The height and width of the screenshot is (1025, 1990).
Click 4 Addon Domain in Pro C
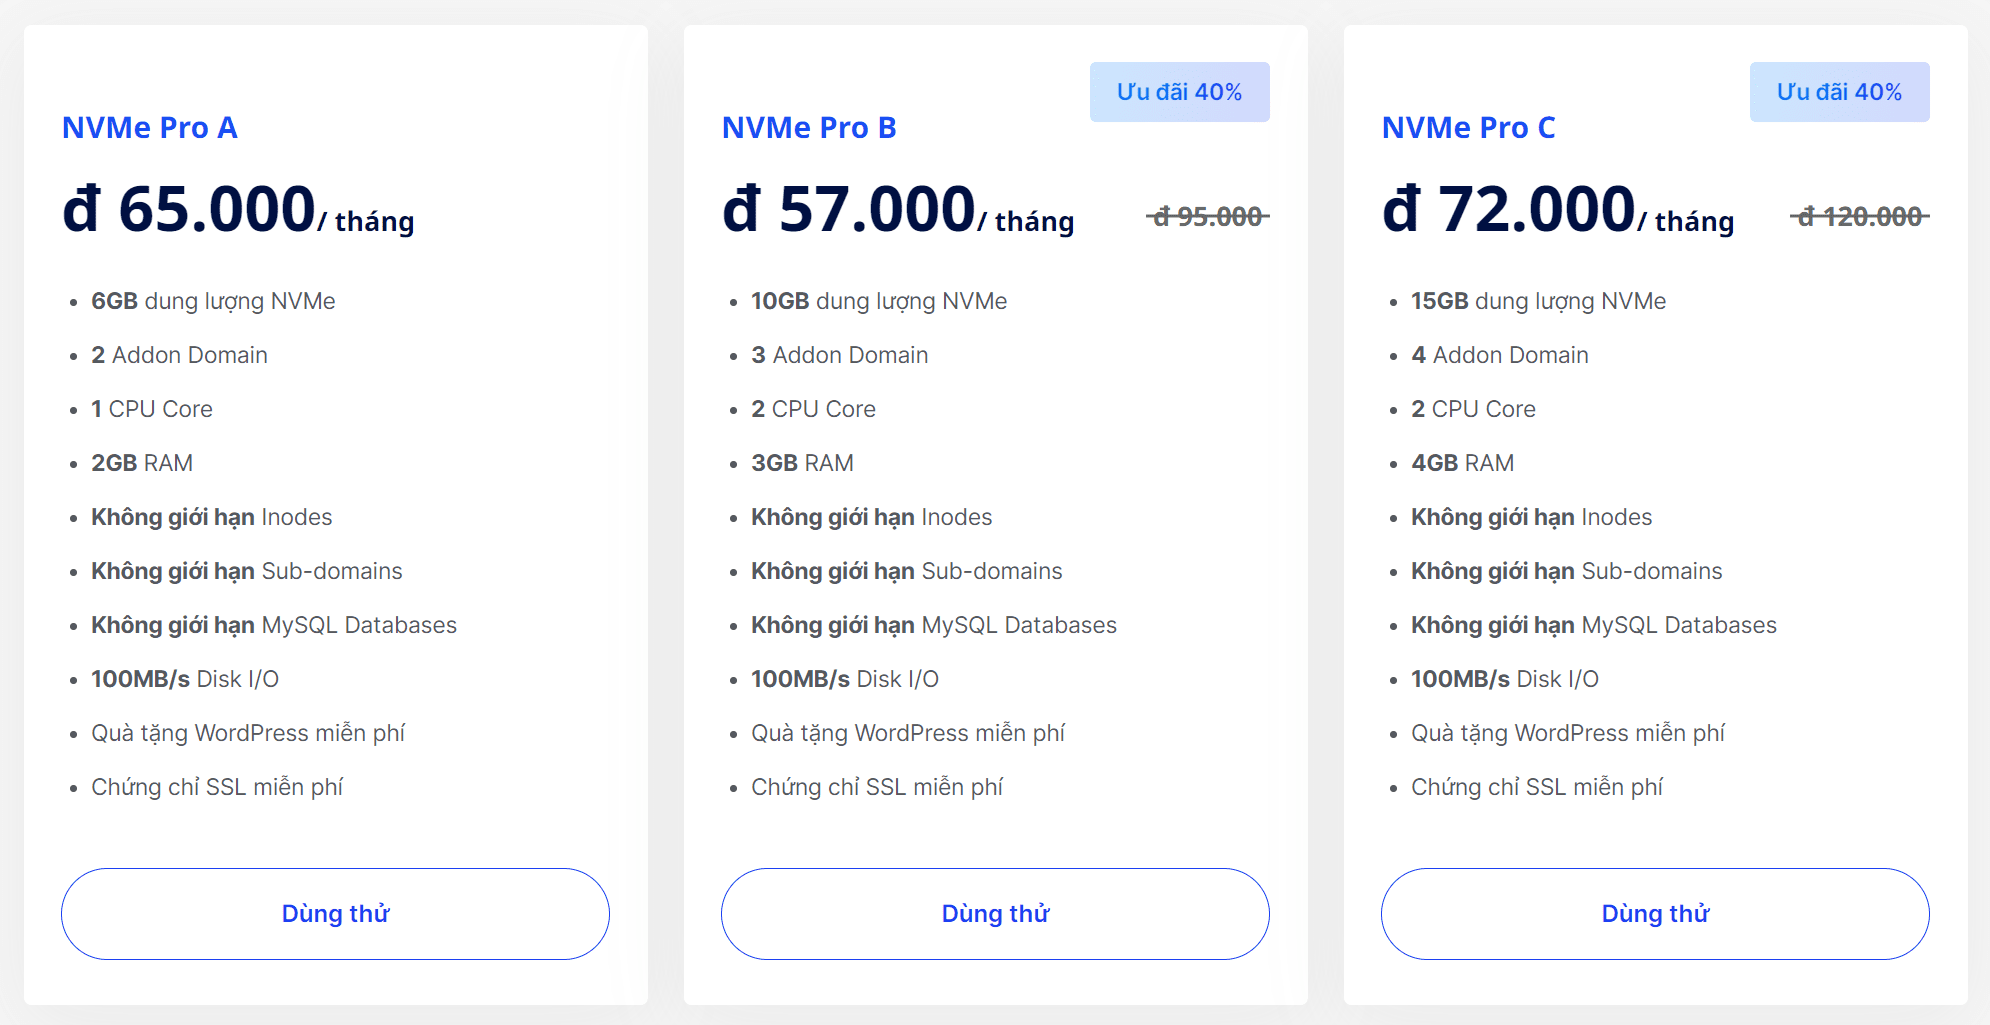[x=1499, y=355]
